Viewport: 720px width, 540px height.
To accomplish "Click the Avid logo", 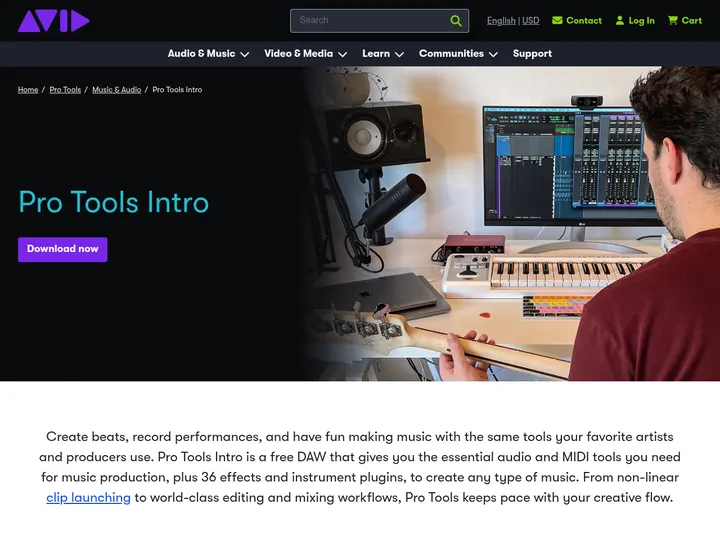I will pyautogui.click(x=53, y=21).
